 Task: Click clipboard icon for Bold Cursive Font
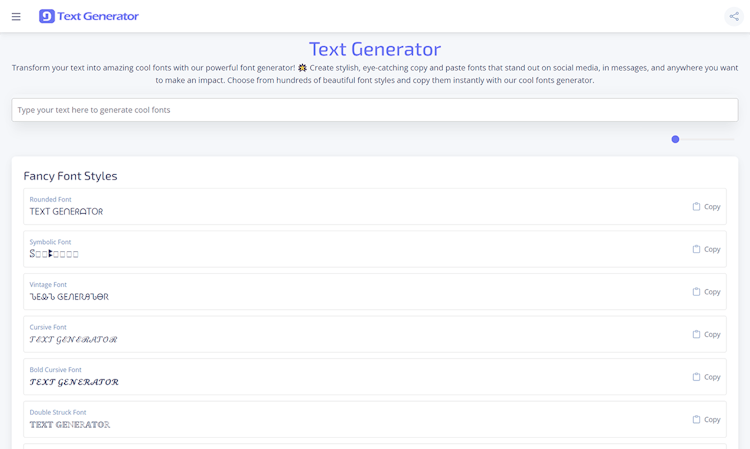(696, 377)
